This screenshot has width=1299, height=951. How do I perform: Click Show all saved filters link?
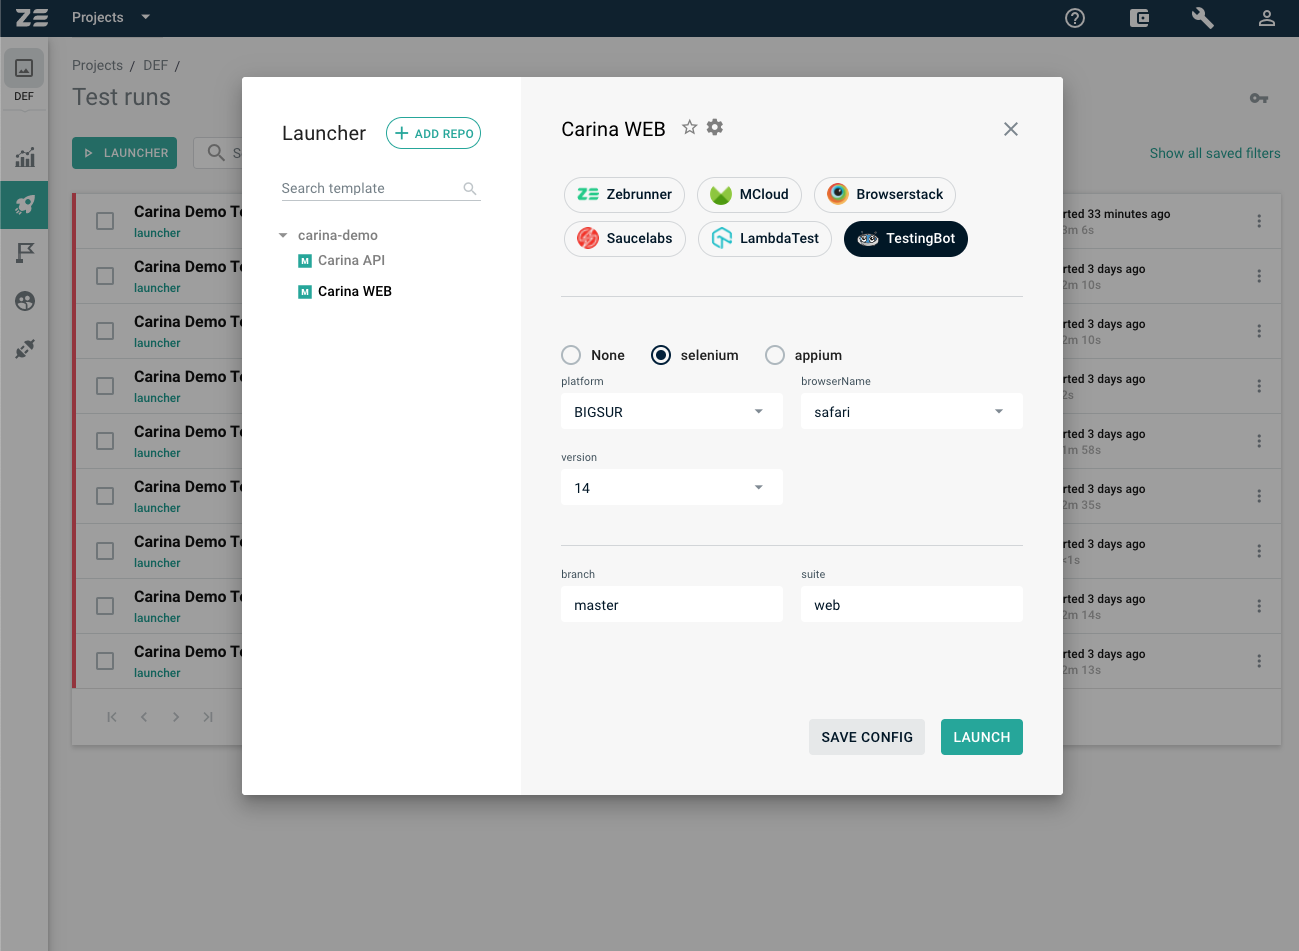pos(1215,153)
